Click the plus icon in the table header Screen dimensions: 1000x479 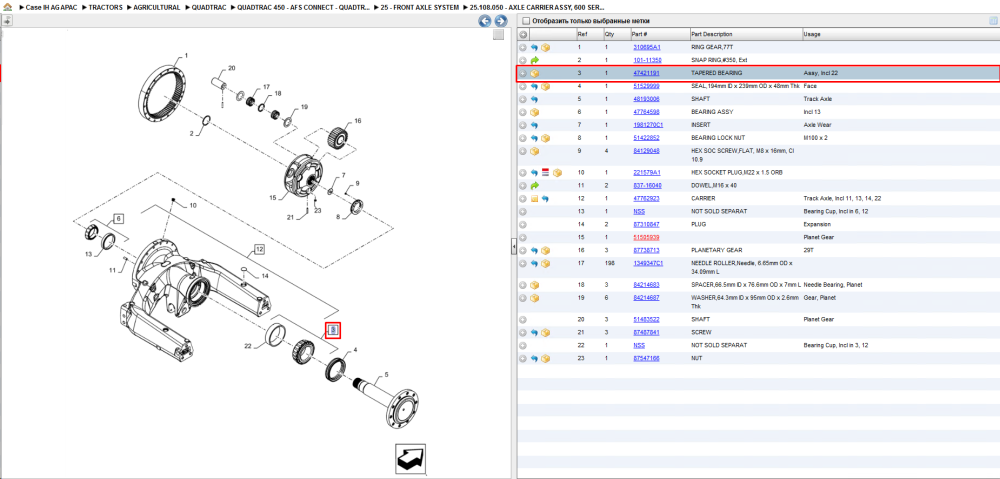pos(523,34)
